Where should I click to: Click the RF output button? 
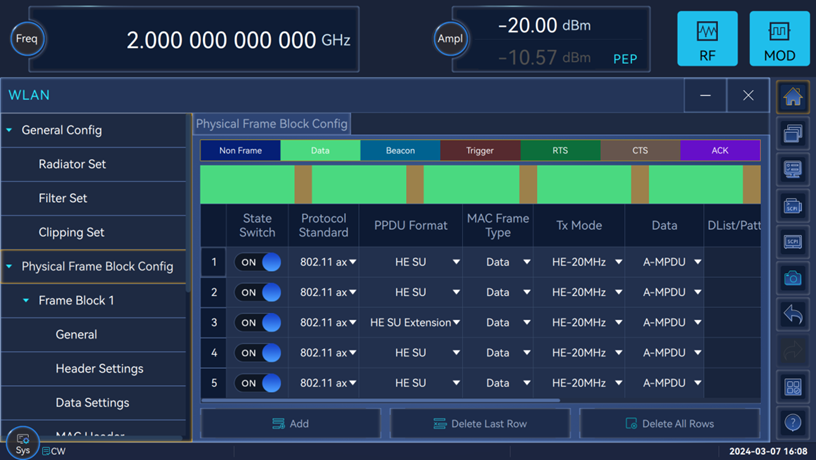pyautogui.click(x=707, y=39)
